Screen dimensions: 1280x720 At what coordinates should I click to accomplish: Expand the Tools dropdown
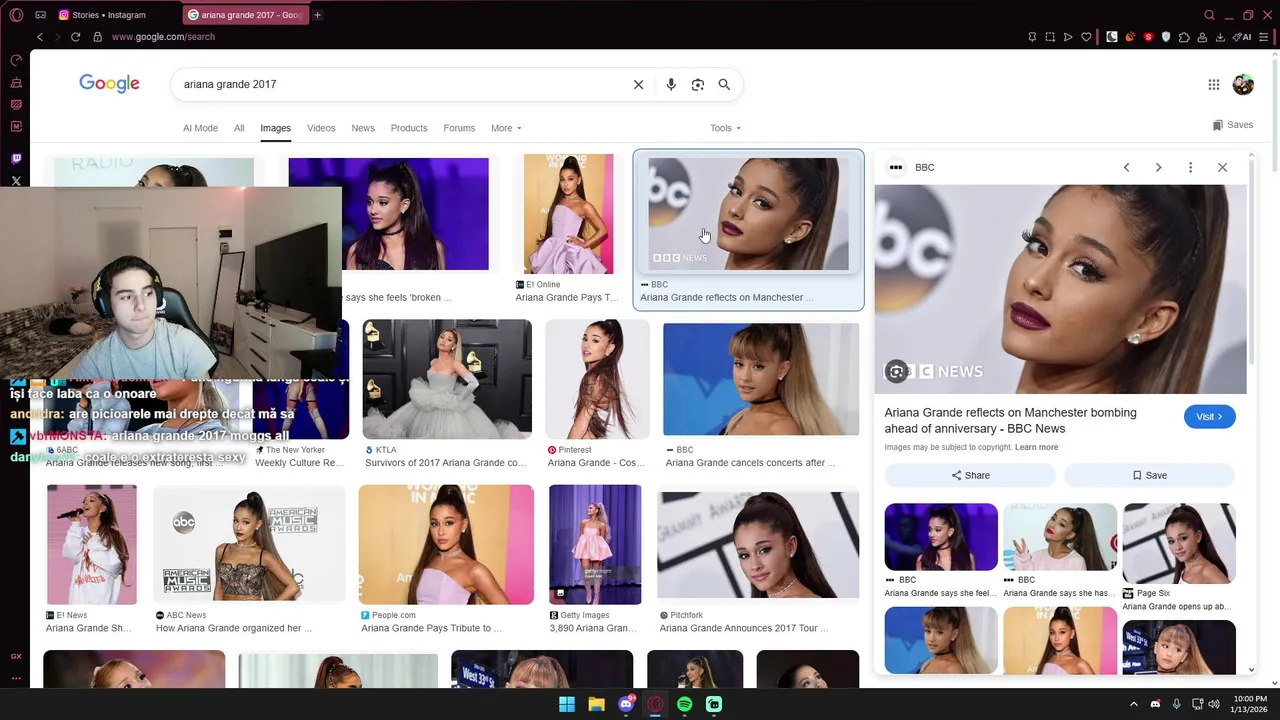coord(725,128)
